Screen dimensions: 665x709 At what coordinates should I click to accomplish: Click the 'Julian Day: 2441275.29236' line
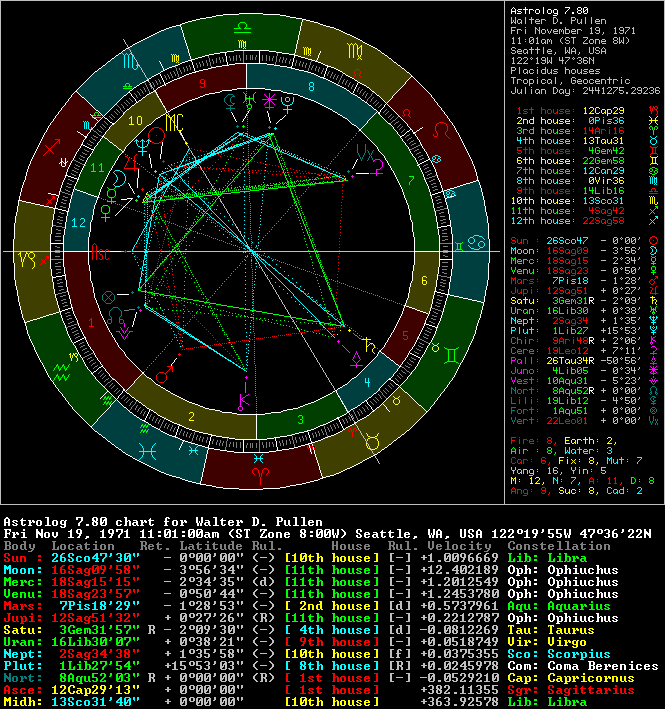[585, 90]
